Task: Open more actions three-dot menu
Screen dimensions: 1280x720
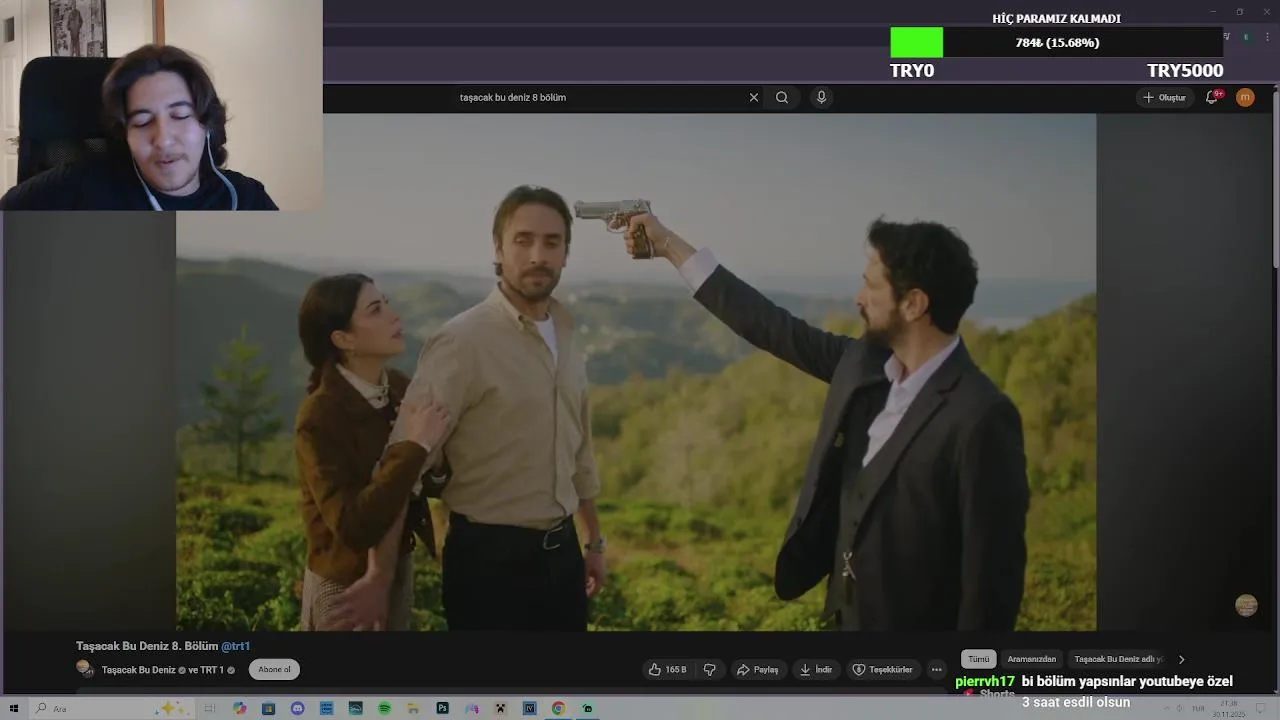Action: pyautogui.click(x=936, y=670)
